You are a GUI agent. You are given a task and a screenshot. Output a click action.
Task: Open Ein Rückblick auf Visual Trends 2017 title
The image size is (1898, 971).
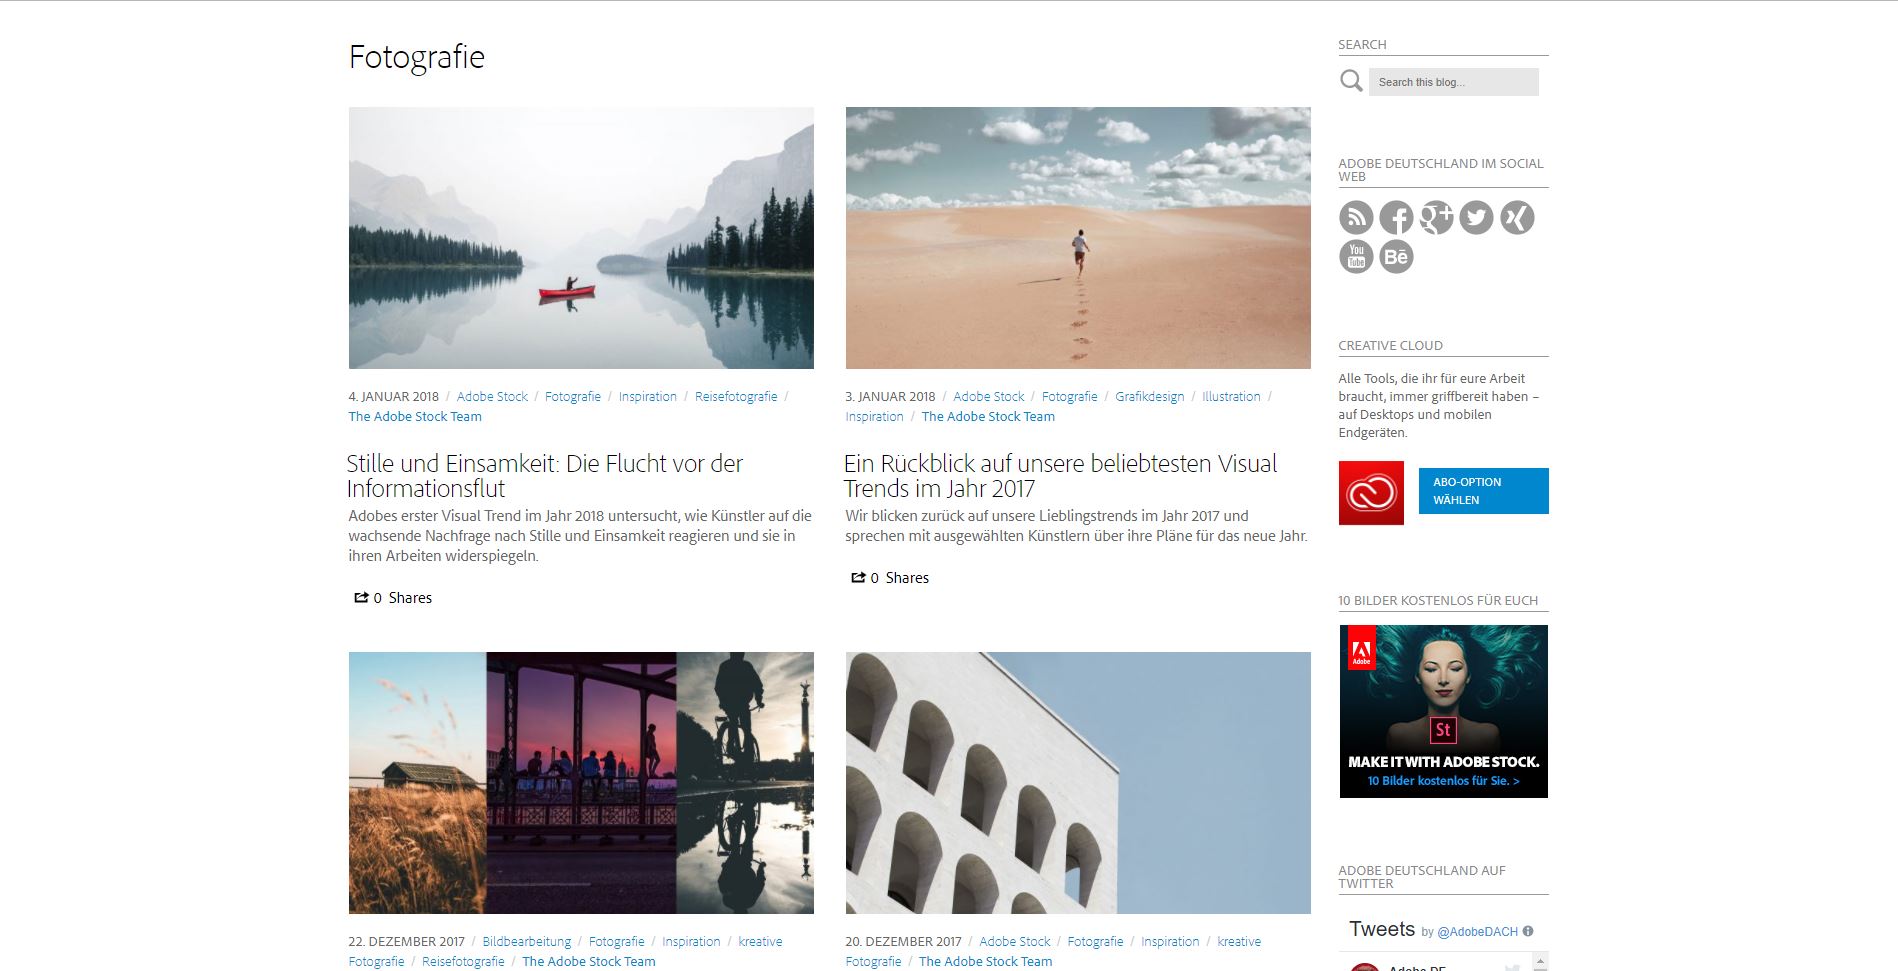tap(1061, 476)
